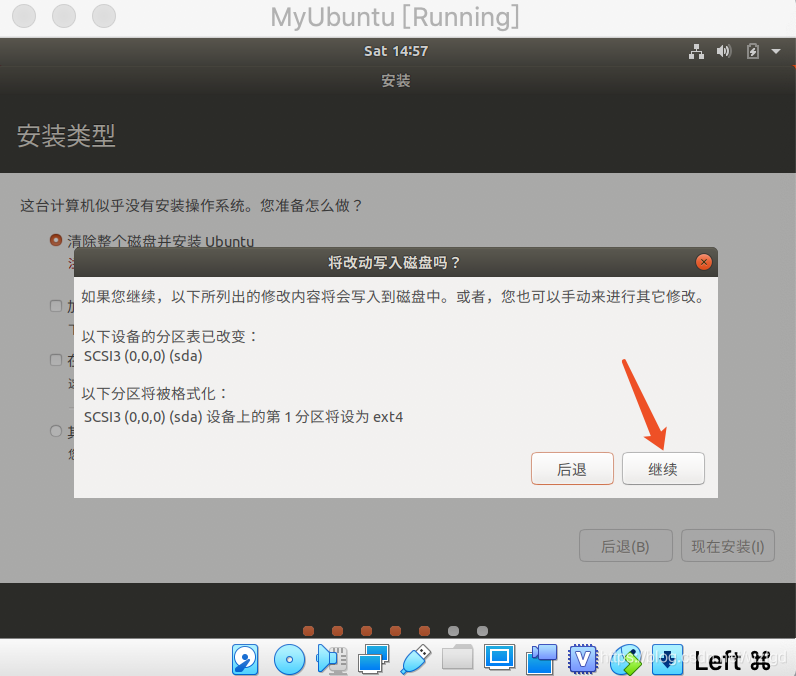Viewport: 796px width, 676px height.
Task: Click the USB devices status icon
Action: pyautogui.click(x=415, y=659)
